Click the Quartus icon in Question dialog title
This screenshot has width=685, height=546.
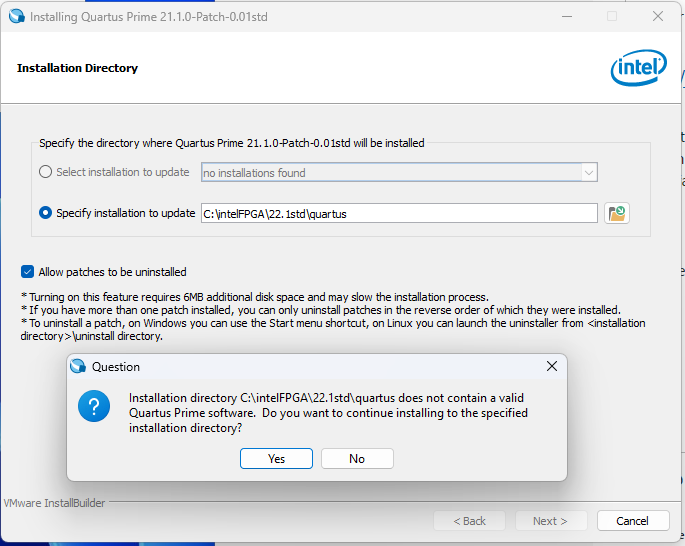click(78, 366)
